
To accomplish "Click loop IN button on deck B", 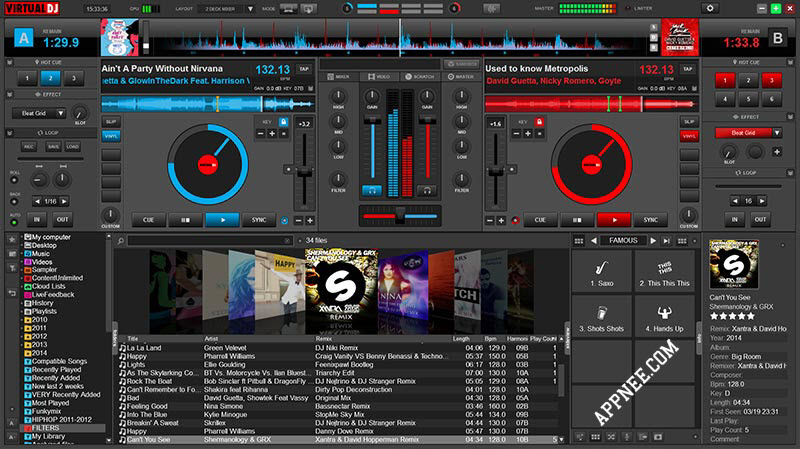I will click(x=734, y=219).
